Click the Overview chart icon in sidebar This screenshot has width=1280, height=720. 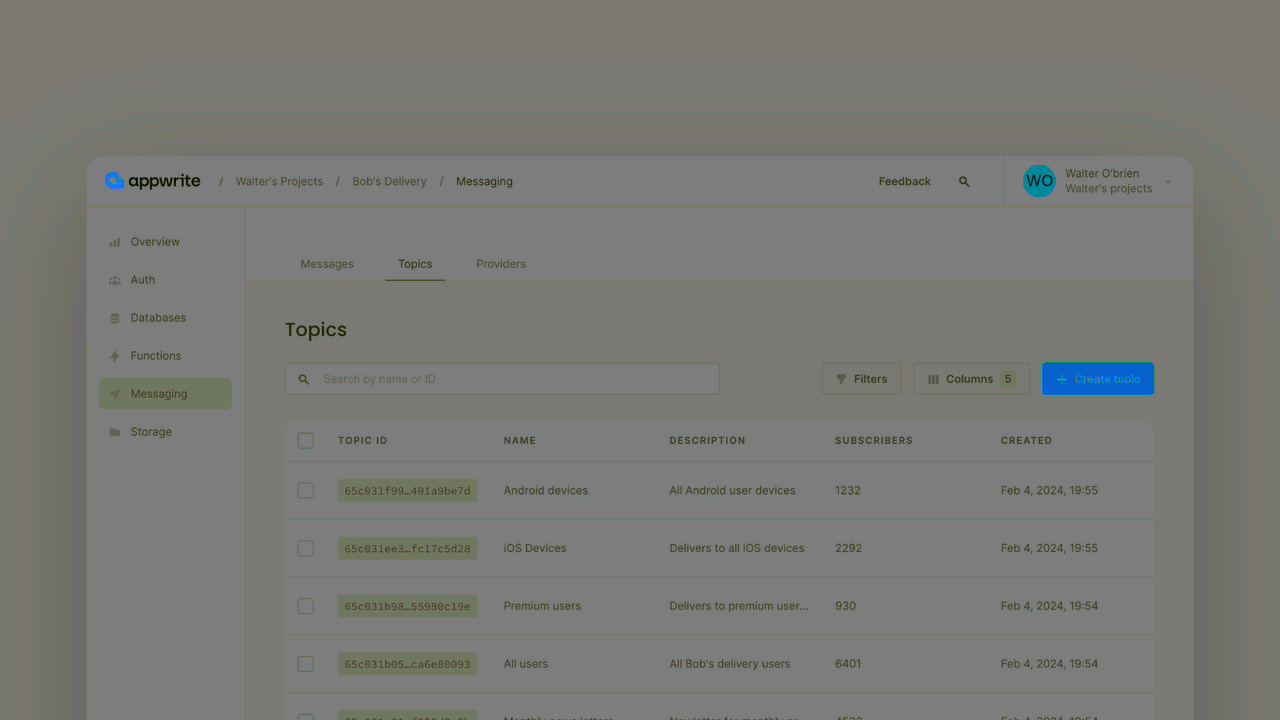[x=115, y=242]
